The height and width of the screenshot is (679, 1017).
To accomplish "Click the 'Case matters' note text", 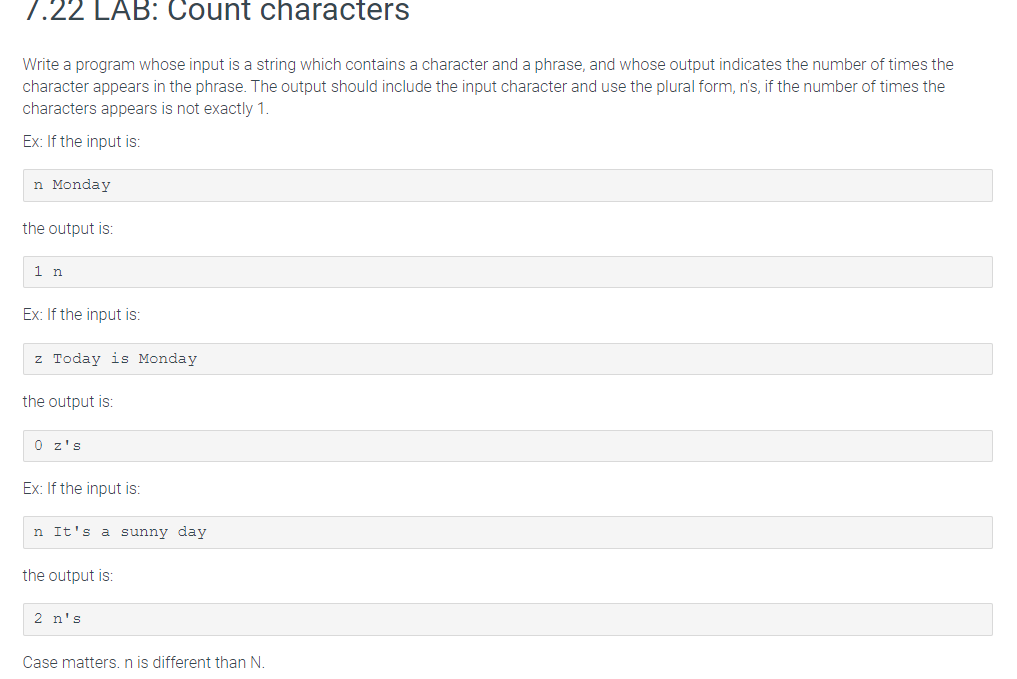I will [143, 662].
